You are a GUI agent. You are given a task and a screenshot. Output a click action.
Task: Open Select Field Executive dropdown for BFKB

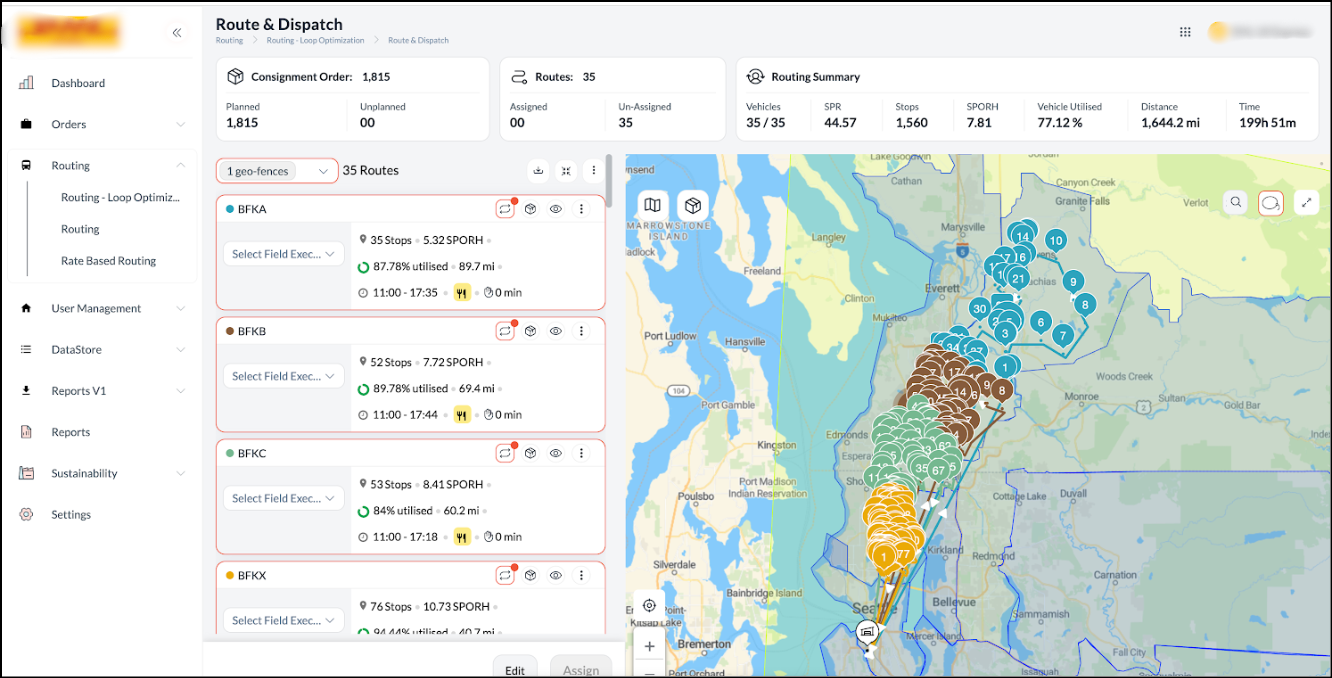pyautogui.click(x=283, y=376)
